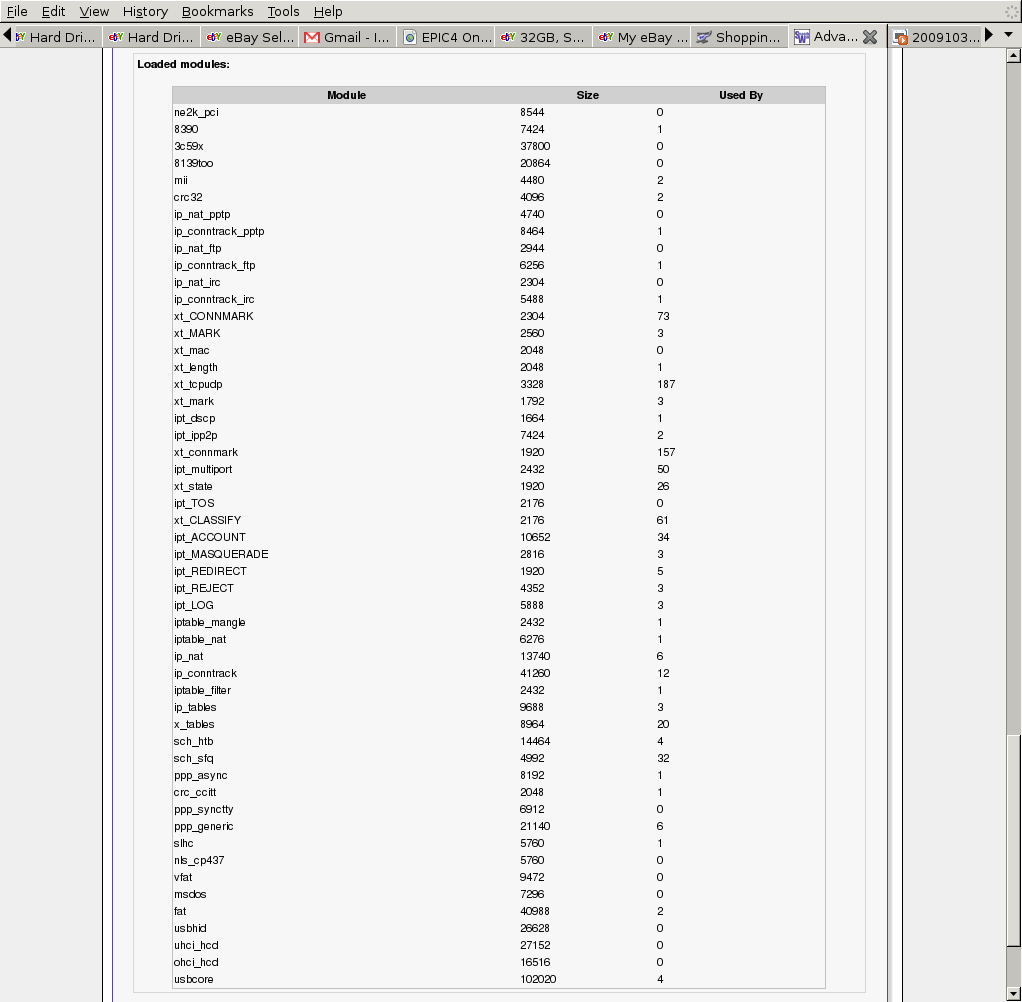Click the vertical scrollbar up arrow
Screen dimensions: 1022x1002
[x=1013, y=56]
